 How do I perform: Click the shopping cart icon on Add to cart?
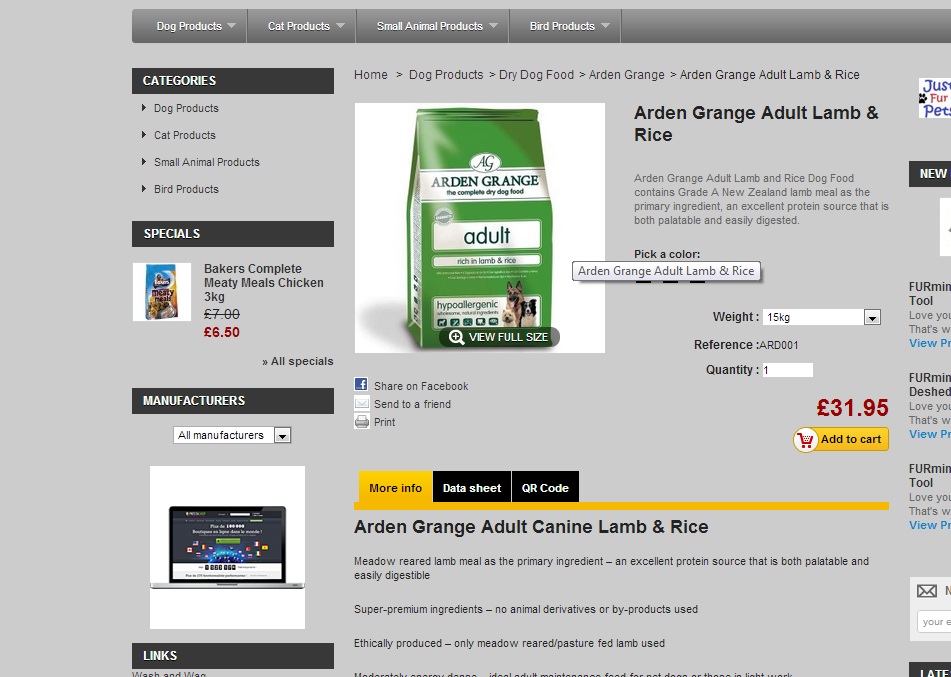coord(805,440)
